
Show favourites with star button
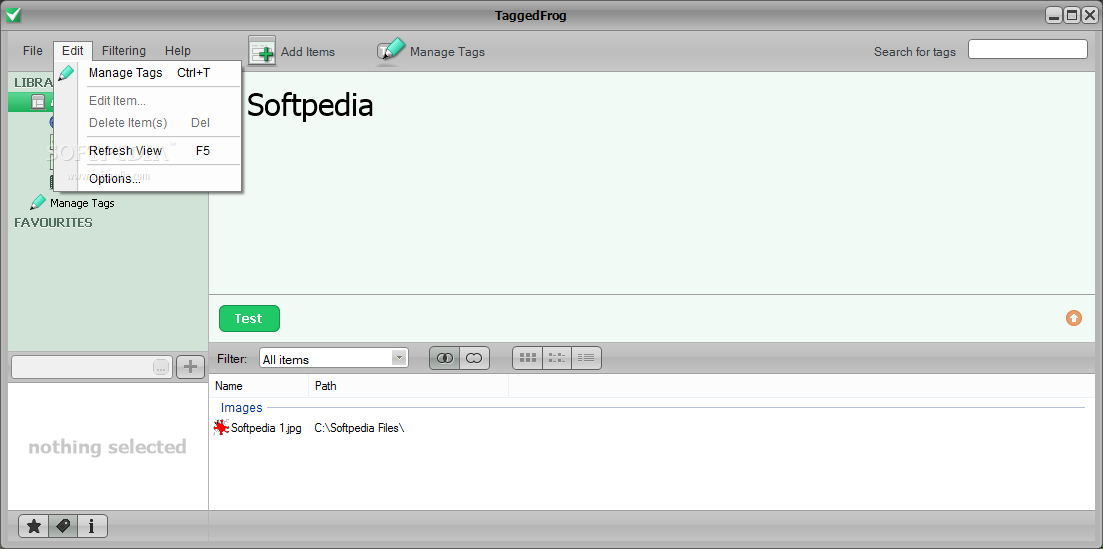(x=34, y=526)
